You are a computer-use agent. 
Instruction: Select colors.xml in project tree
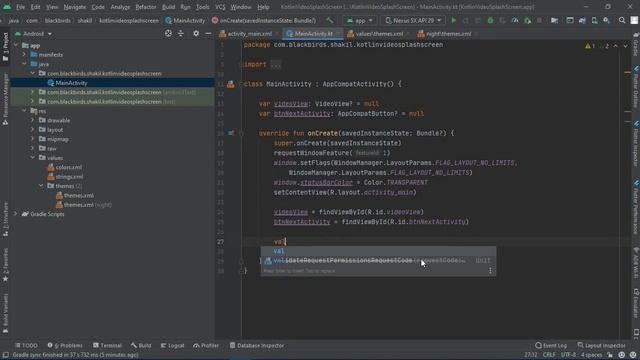69,167
